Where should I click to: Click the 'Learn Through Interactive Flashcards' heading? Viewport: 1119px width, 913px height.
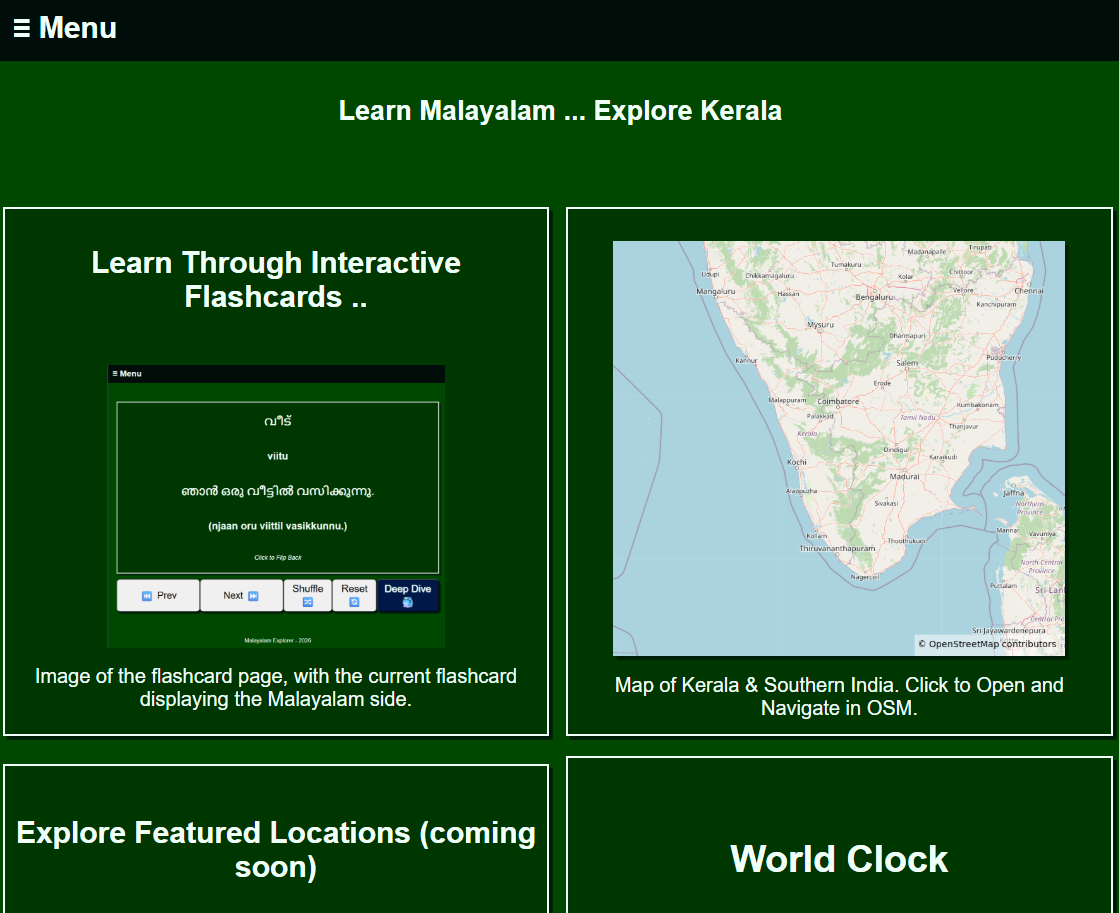276,279
